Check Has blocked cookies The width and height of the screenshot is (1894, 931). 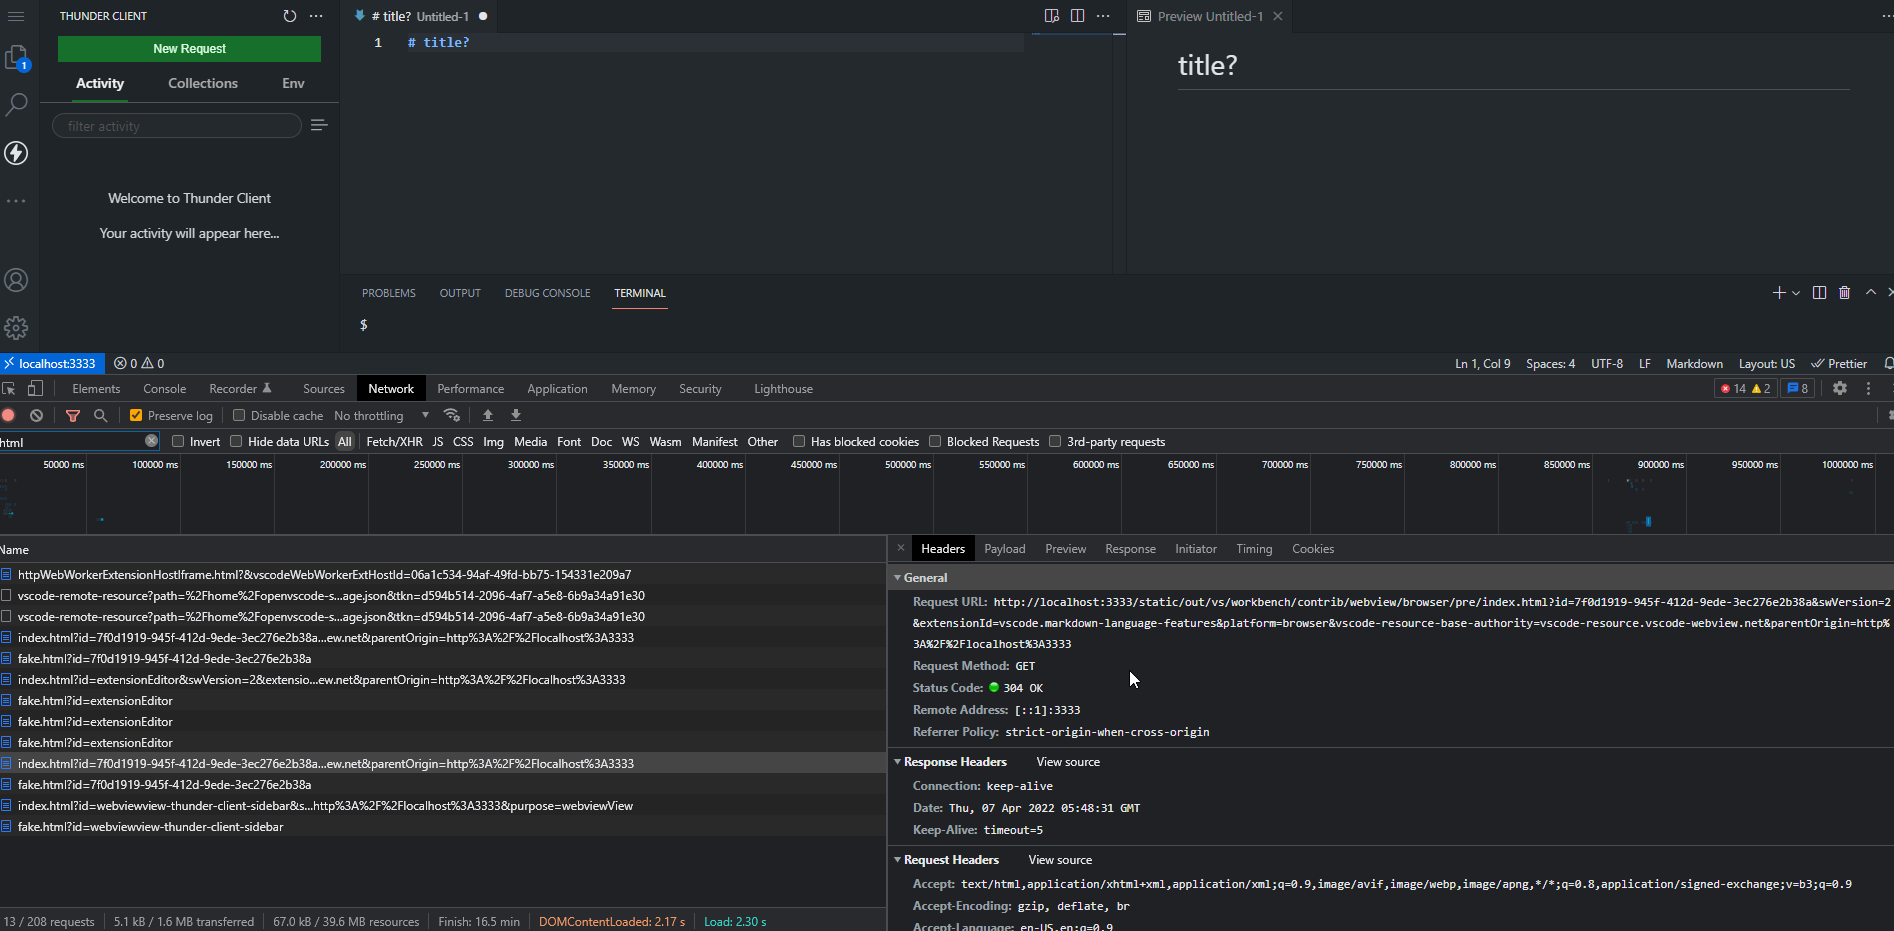799,441
